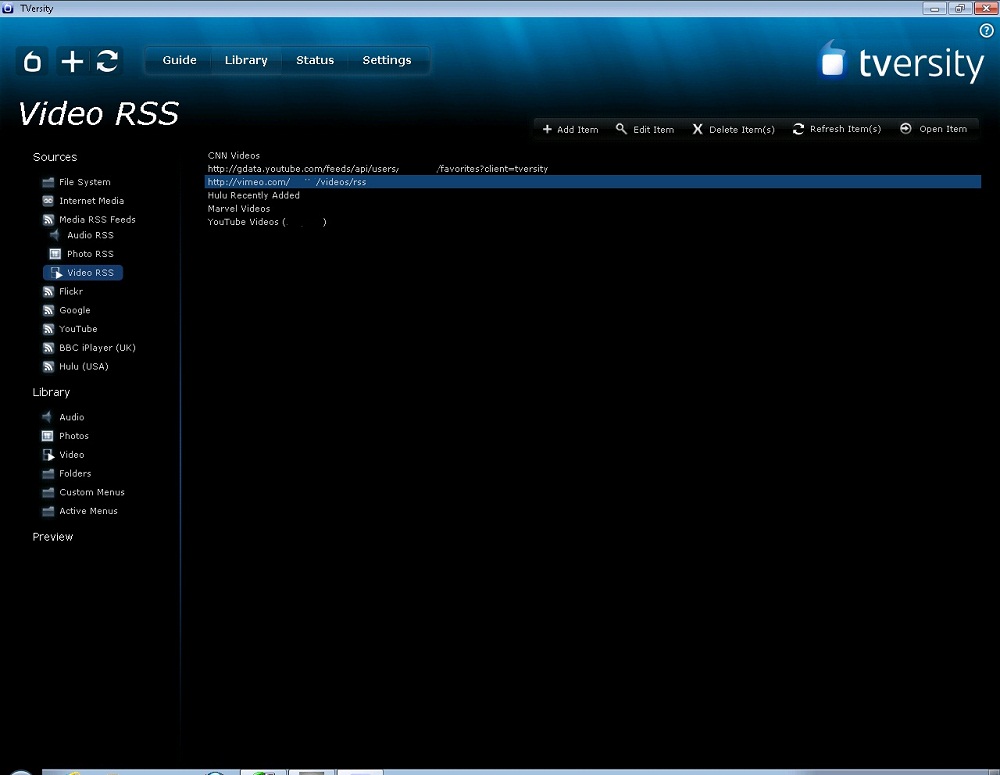
Task: Click the Add Item button
Action: (570, 129)
